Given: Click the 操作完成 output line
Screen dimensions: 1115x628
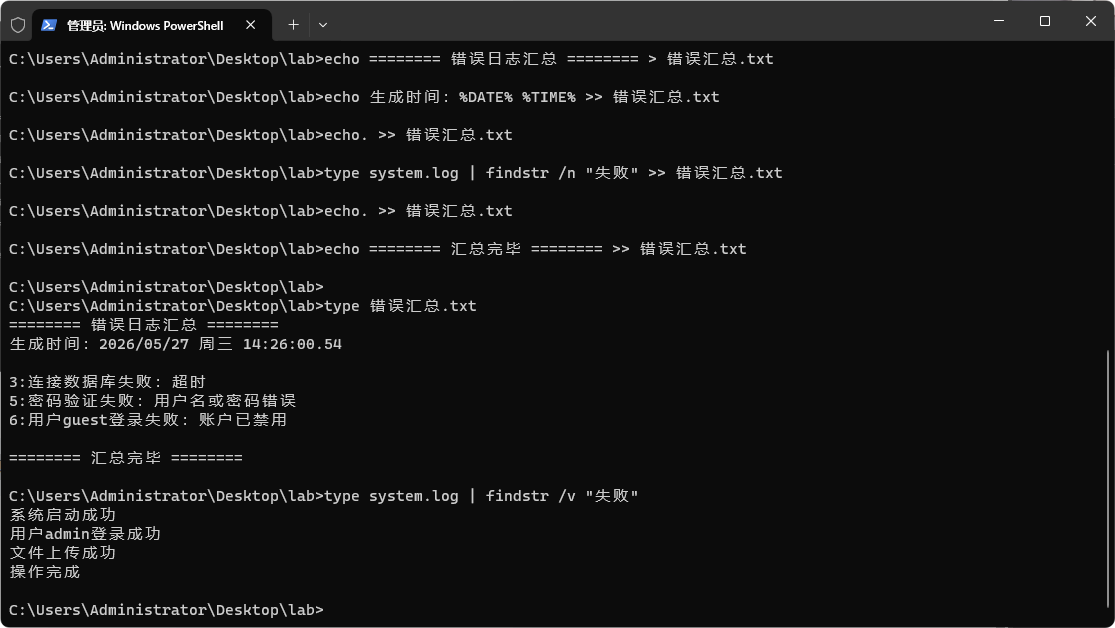Looking at the screenshot, I should [45, 572].
